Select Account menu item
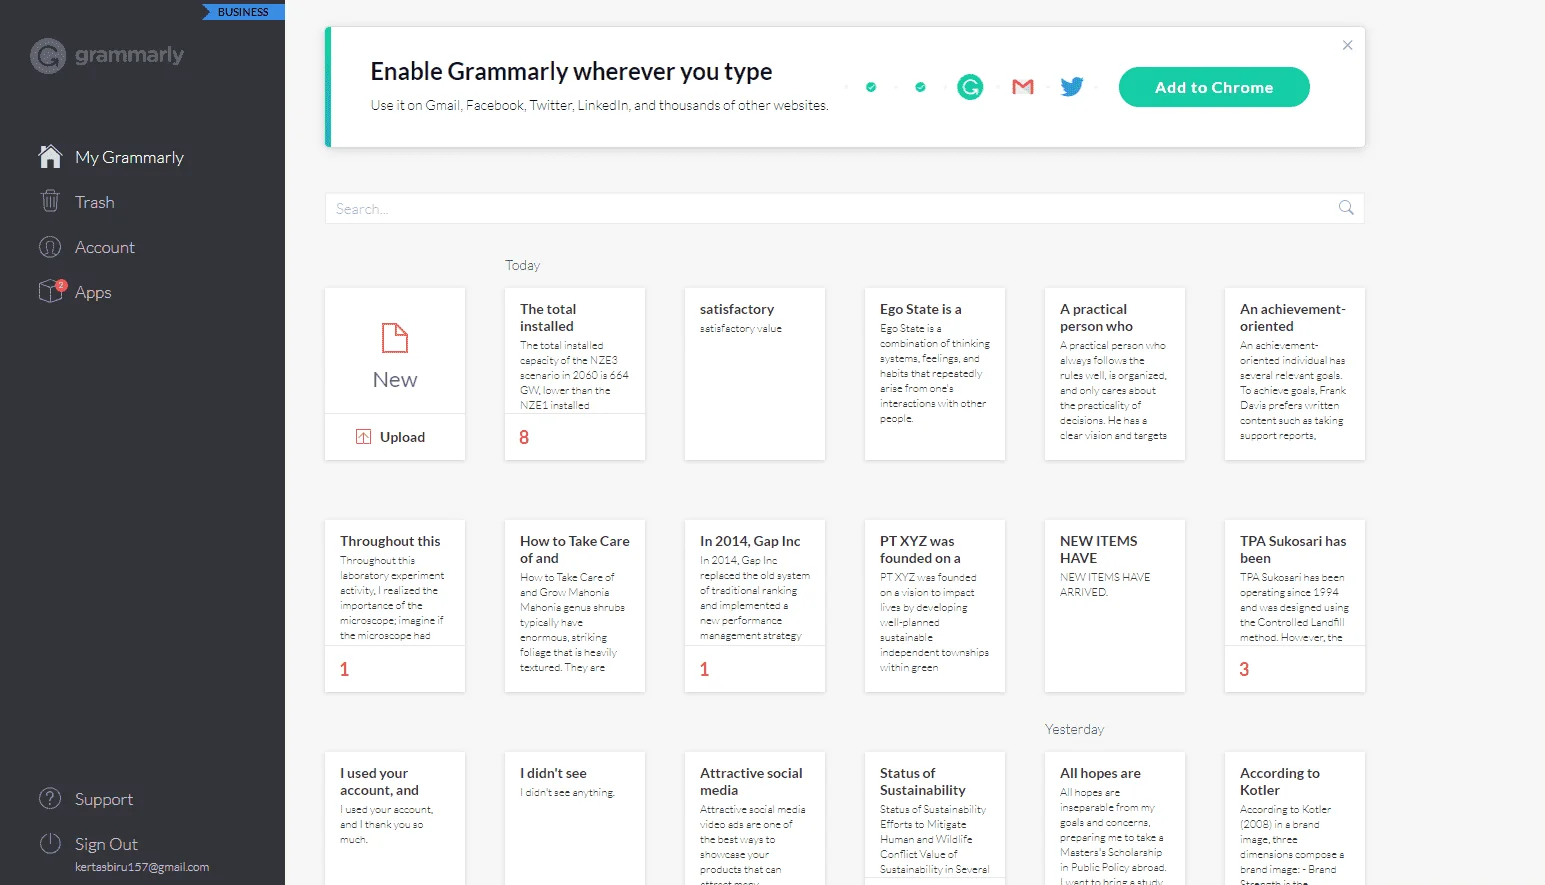The height and width of the screenshot is (885, 1545). click(x=105, y=247)
